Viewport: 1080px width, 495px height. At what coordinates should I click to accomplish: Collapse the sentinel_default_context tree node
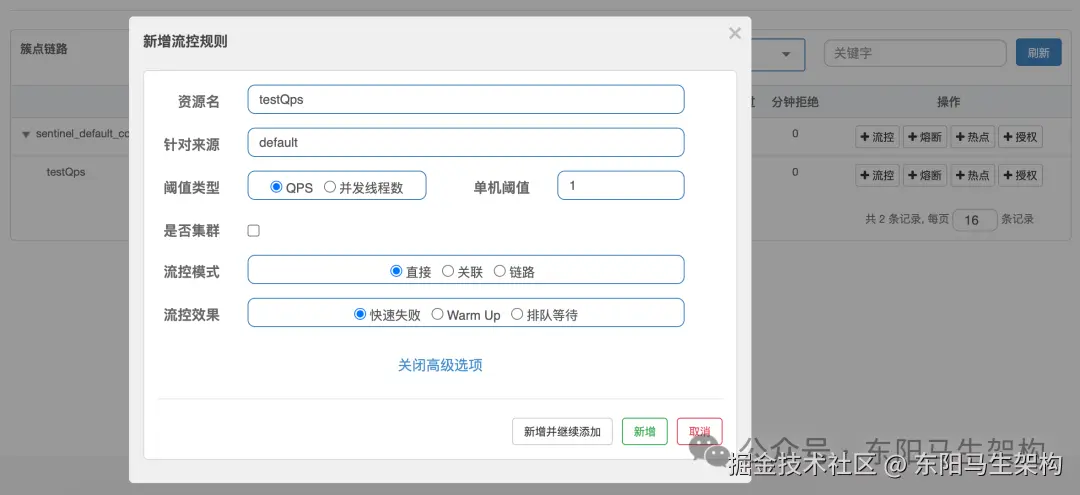(26, 134)
